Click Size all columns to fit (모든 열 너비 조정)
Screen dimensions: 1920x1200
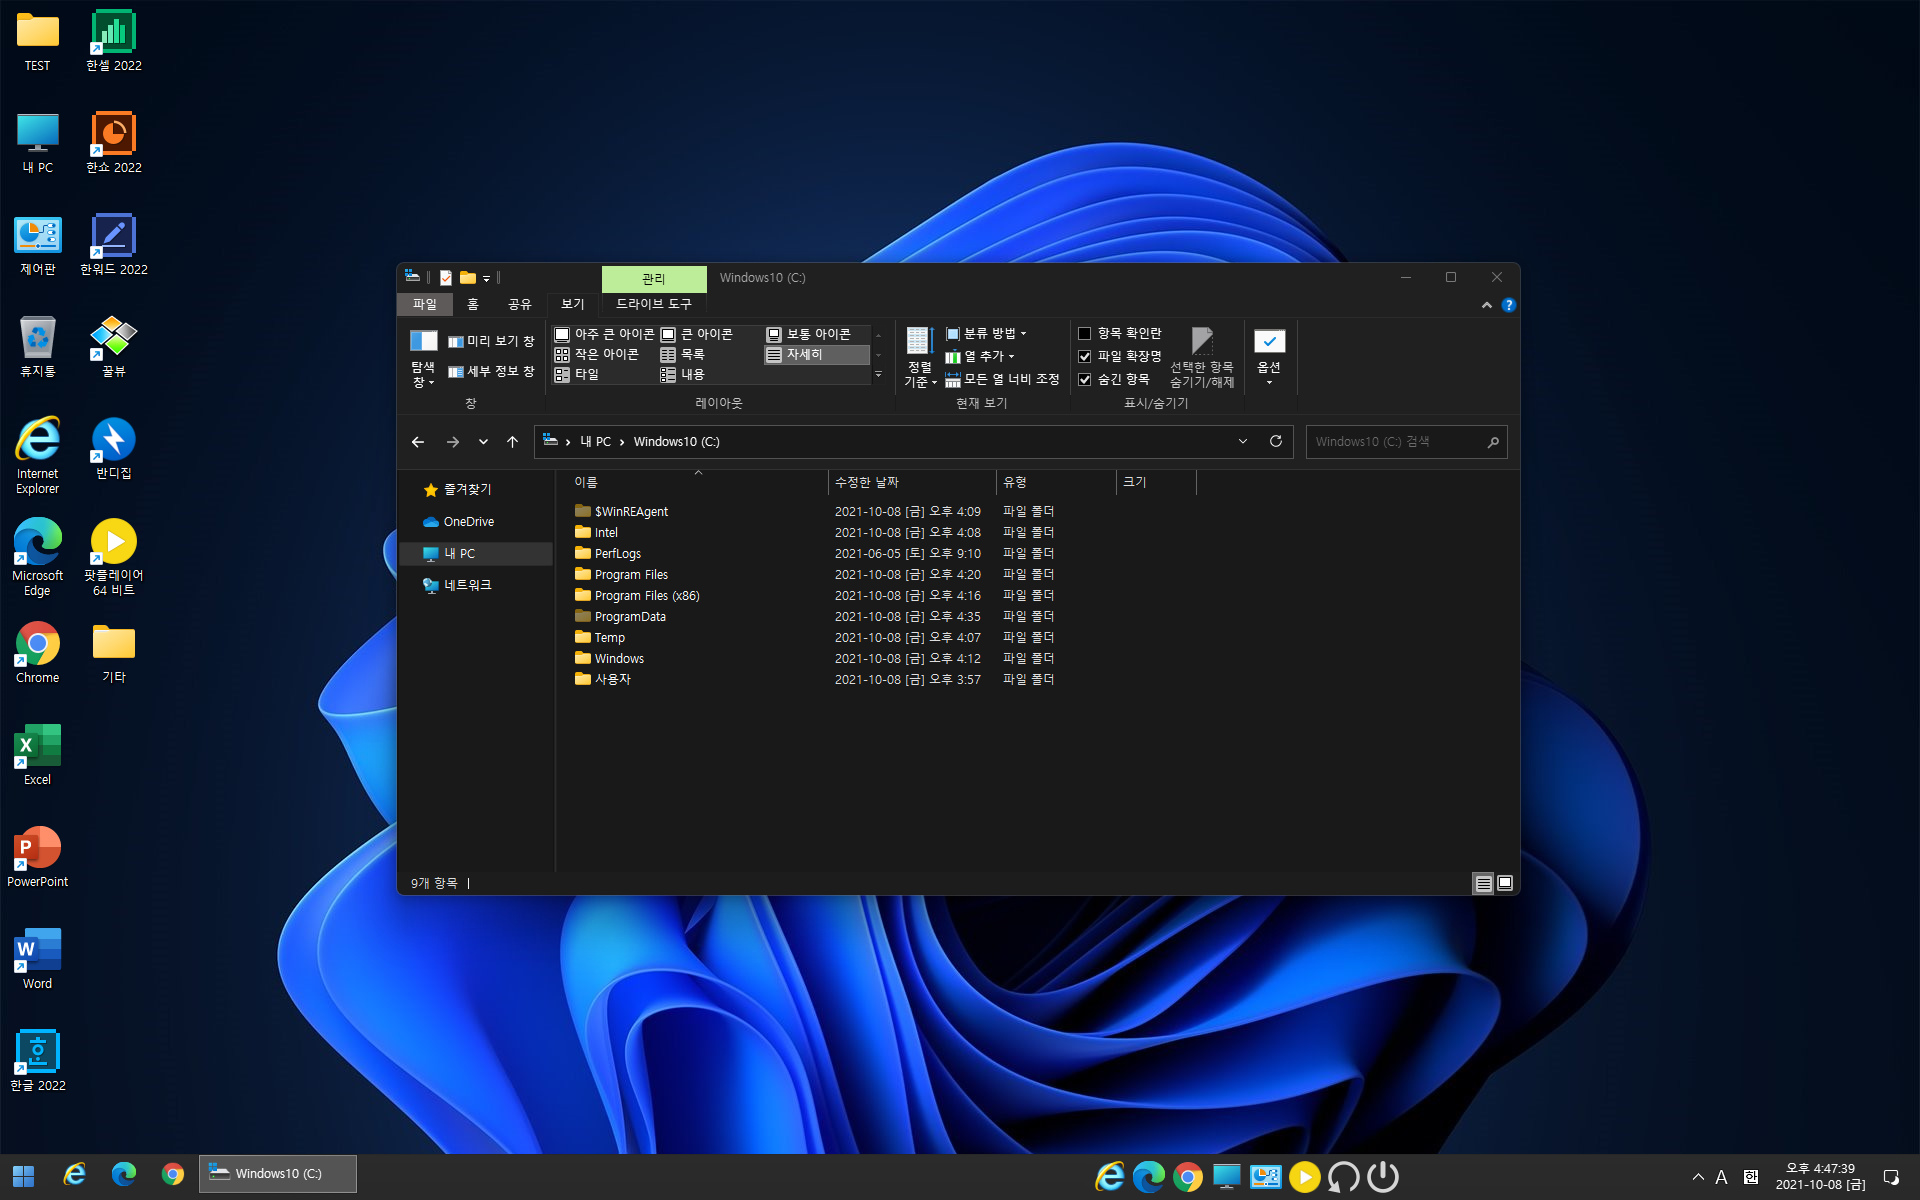tap(1002, 380)
